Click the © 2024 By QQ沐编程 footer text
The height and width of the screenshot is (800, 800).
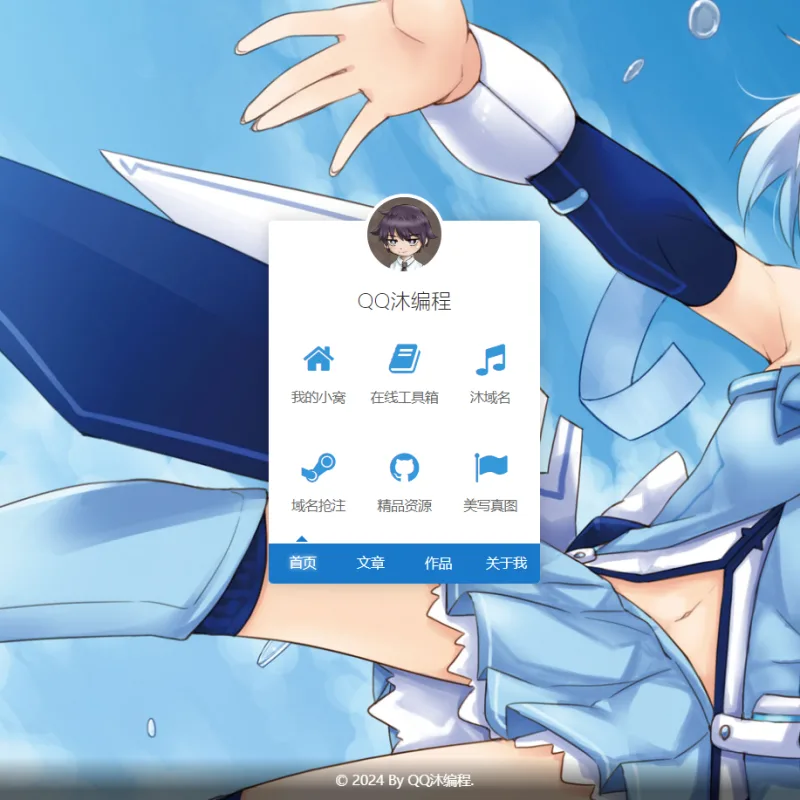[x=405, y=780]
